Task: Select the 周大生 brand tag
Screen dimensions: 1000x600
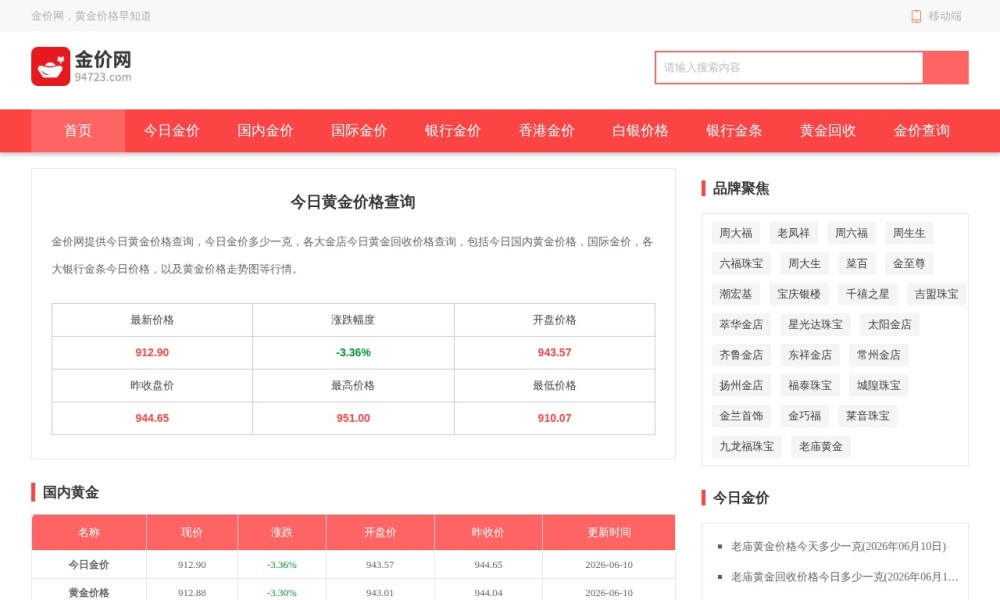Action: (x=804, y=263)
